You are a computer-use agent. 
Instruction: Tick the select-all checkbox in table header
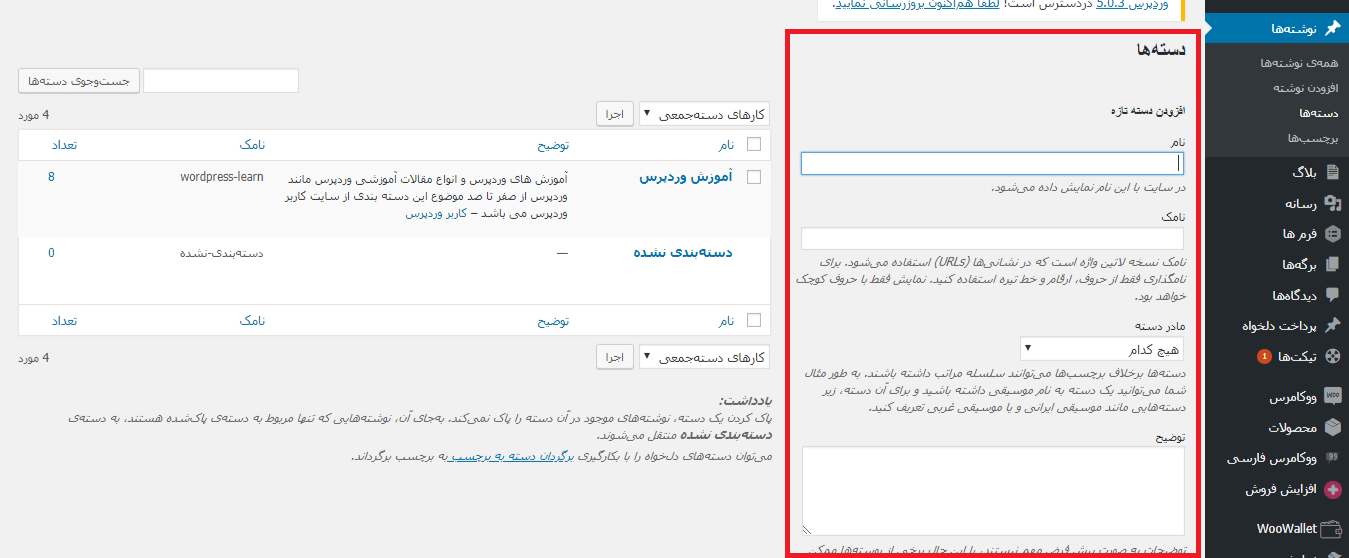click(x=754, y=145)
